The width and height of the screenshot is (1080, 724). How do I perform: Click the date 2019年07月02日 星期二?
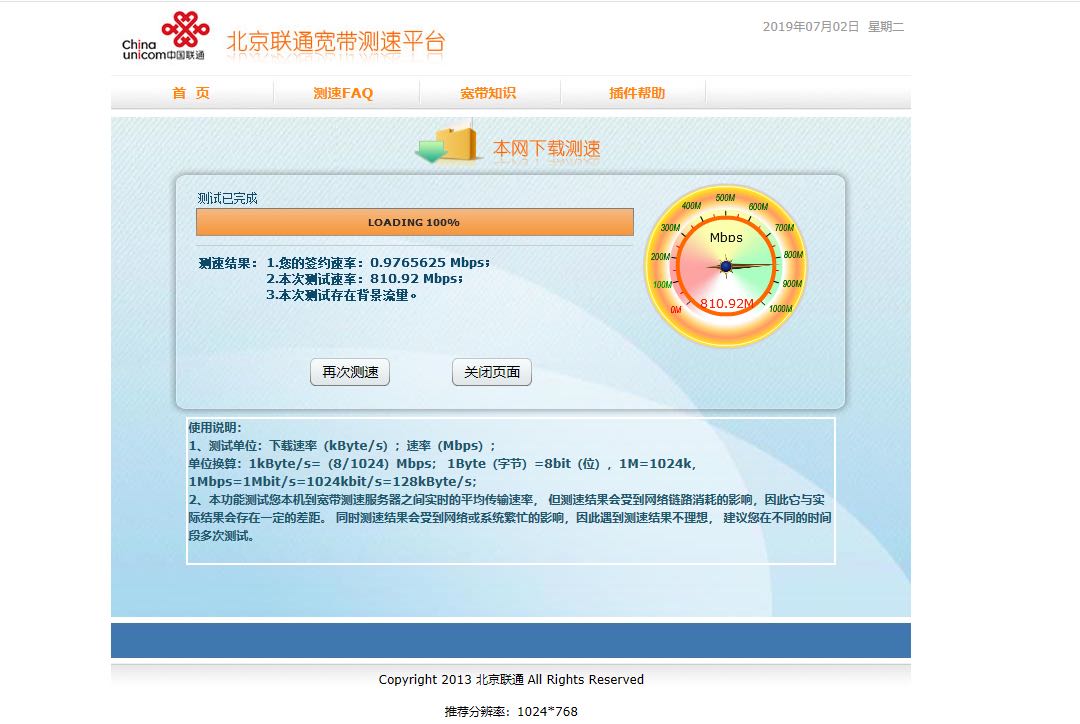click(833, 27)
